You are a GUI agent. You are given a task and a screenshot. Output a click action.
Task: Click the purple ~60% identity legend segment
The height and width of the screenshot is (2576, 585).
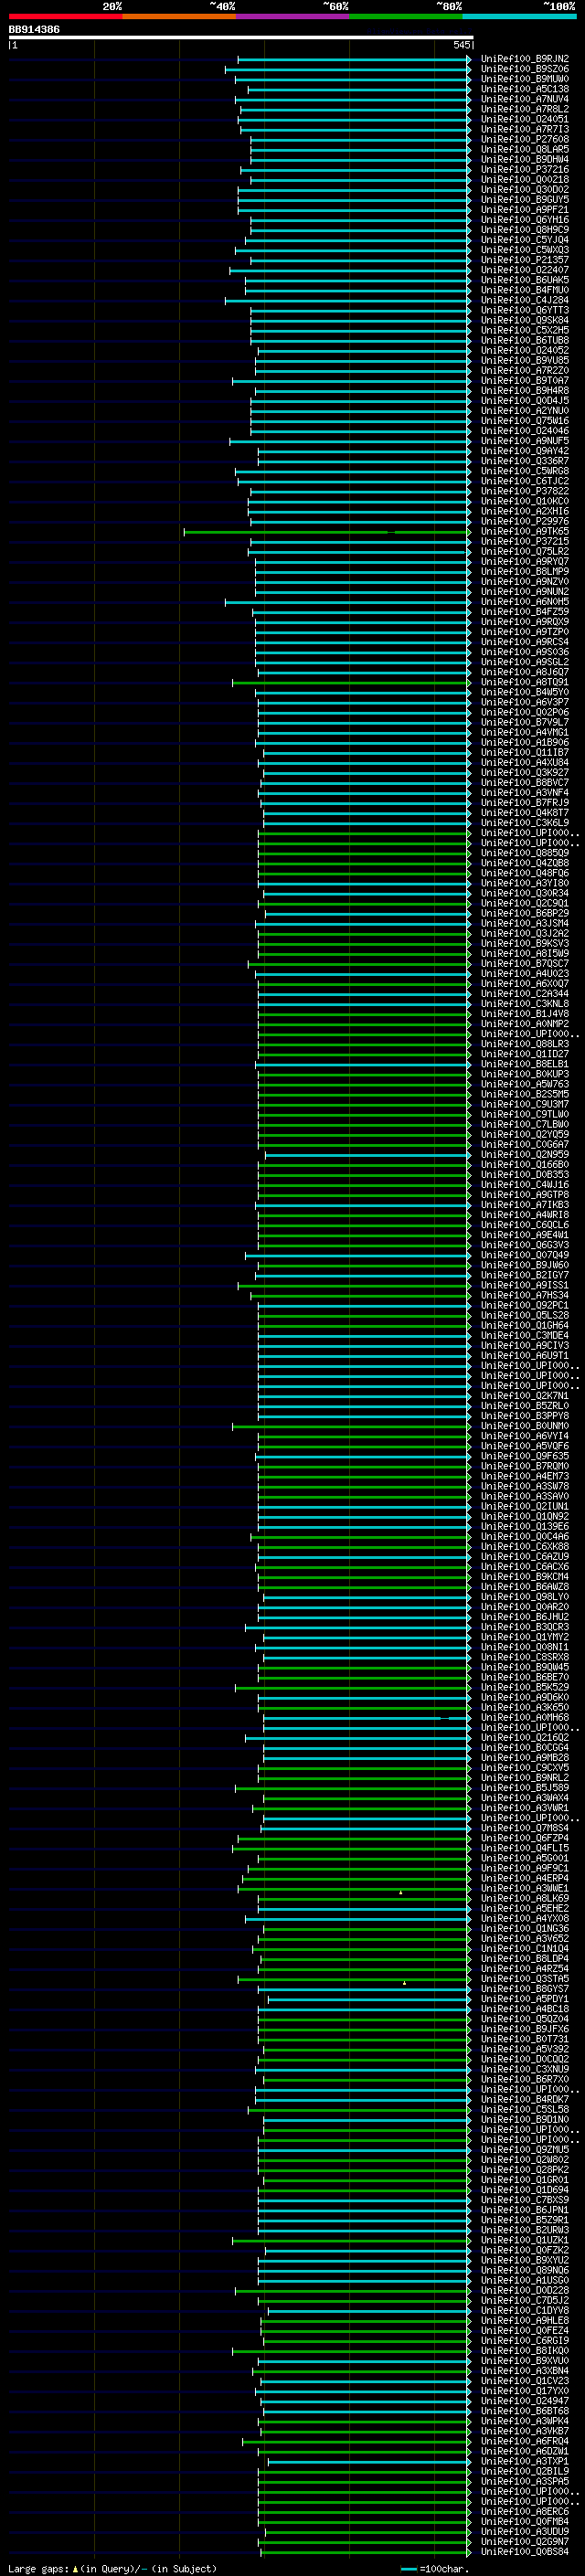click(x=293, y=16)
